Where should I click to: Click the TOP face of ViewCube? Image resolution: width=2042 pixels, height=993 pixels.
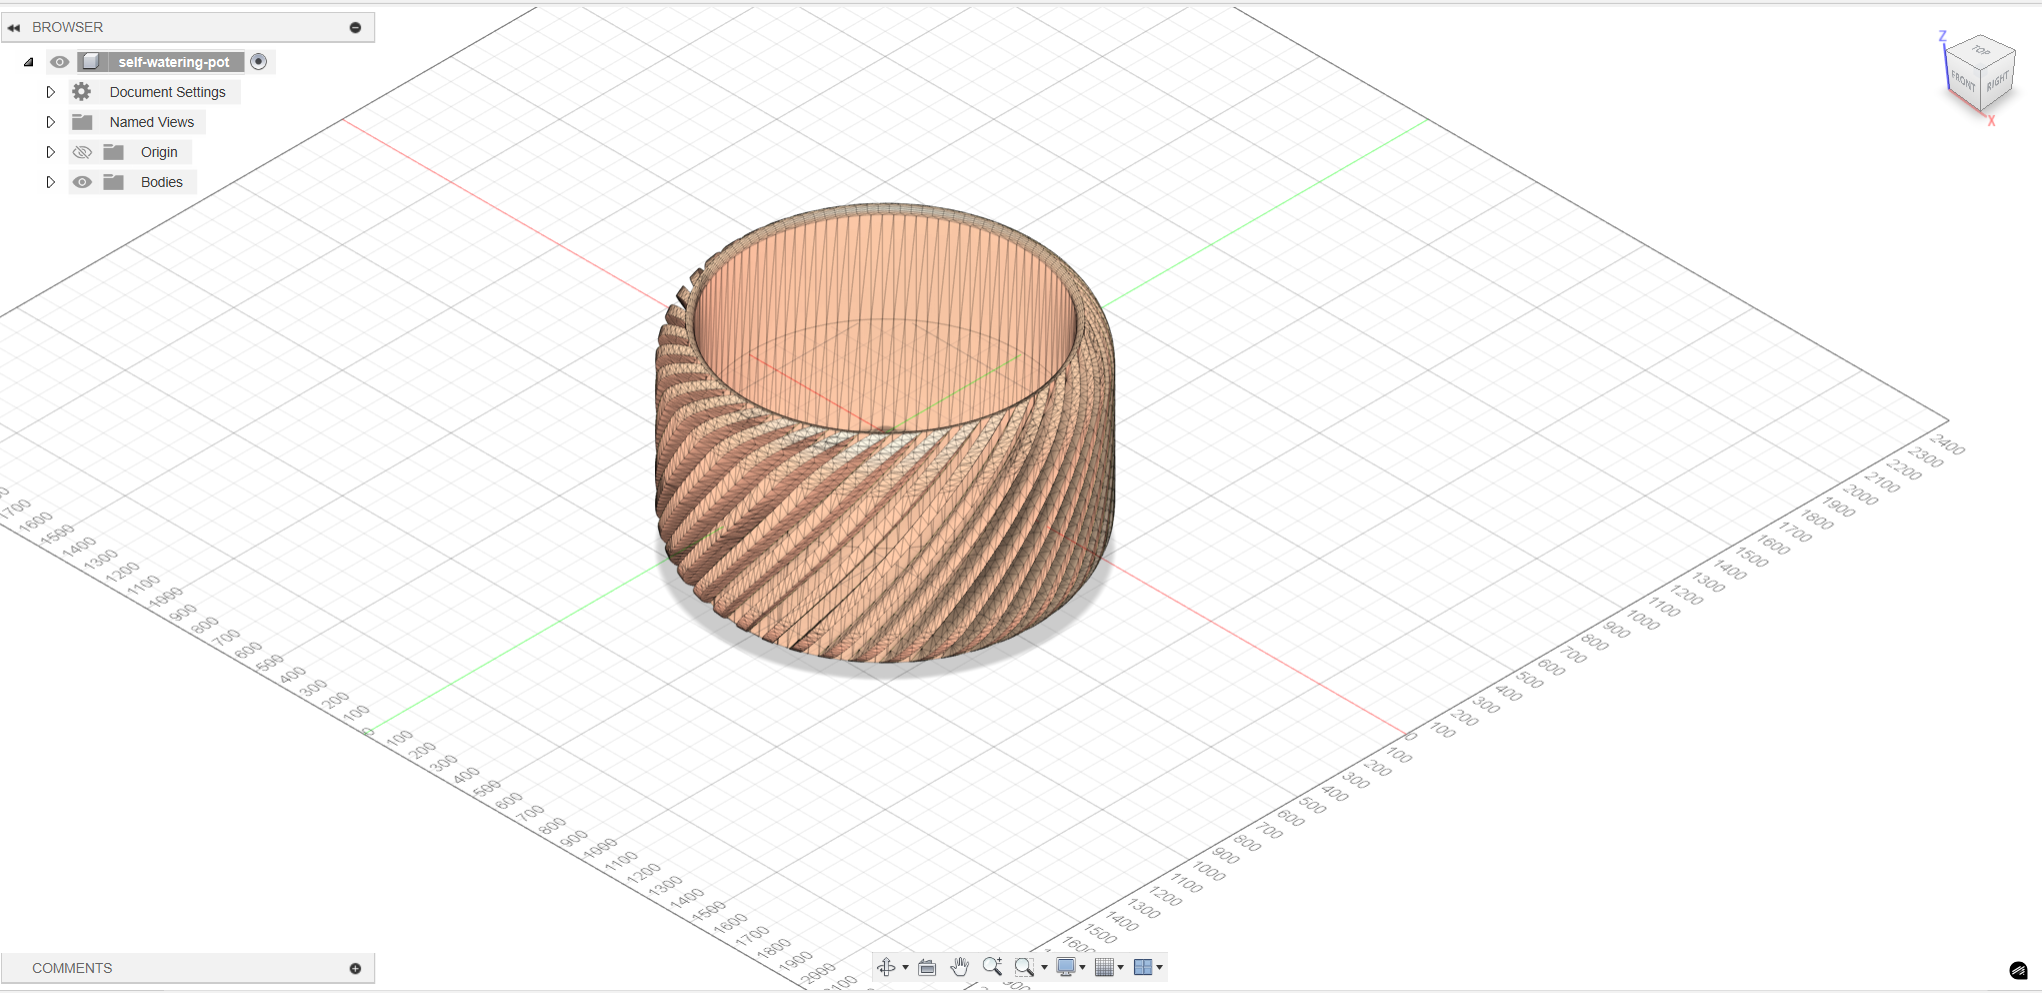pos(1980,50)
